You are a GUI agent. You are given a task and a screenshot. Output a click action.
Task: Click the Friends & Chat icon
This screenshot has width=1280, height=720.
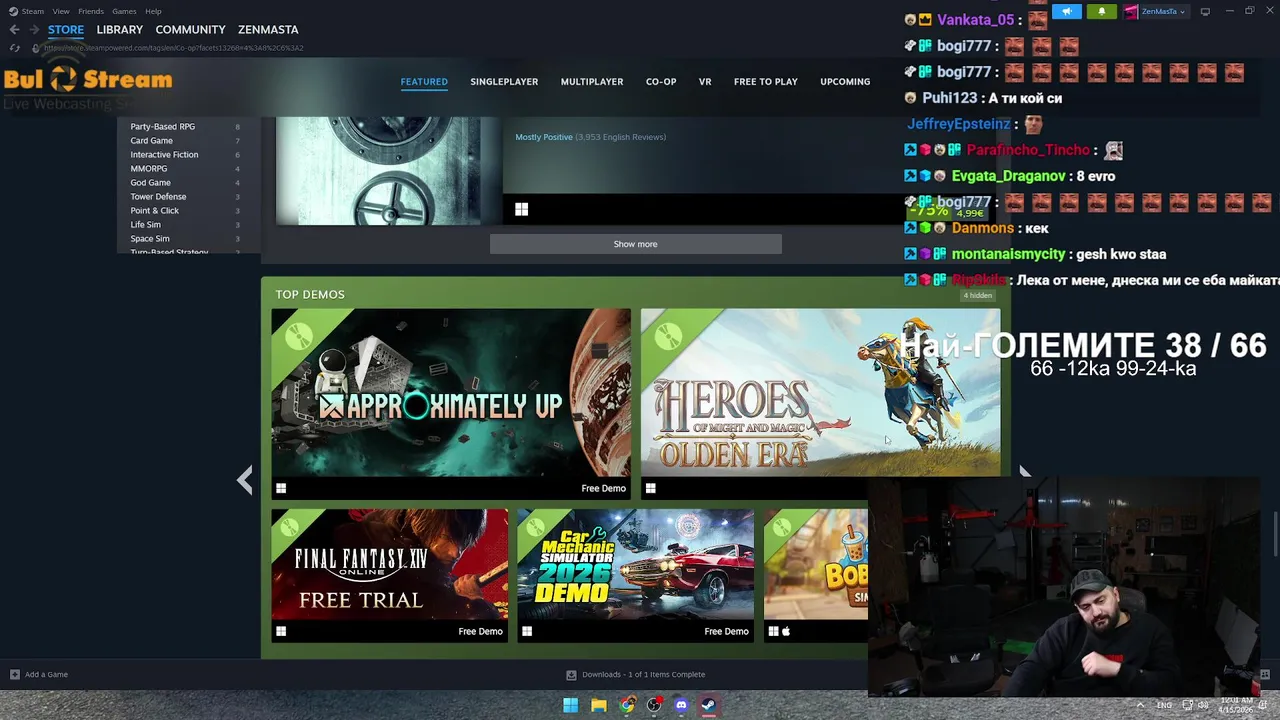tap(1265, 675)
